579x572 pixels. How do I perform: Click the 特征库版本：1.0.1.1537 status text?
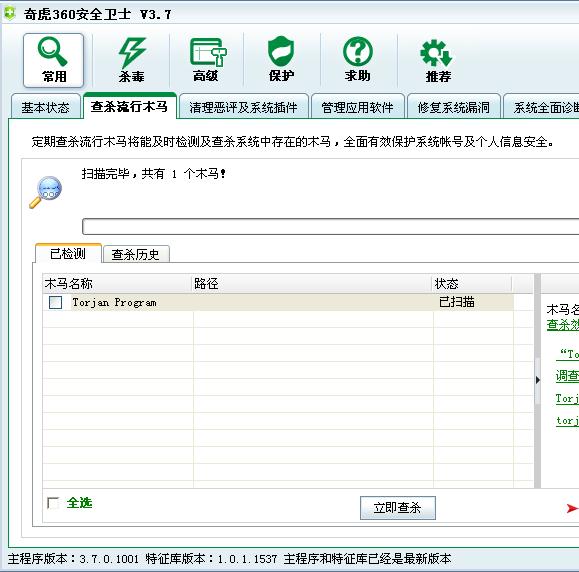tap(211, 559)
